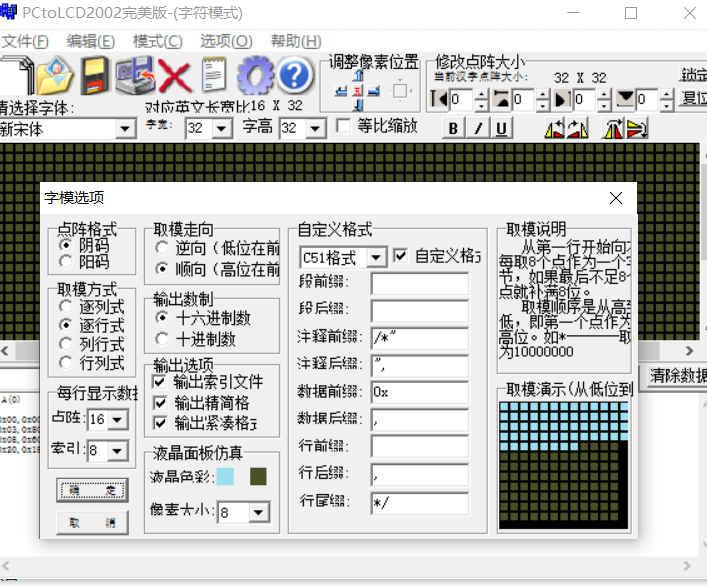Screen dimensions: 707x587
Task: Click the main horizontal scrollbar right arrow
Action: (689, 351)
